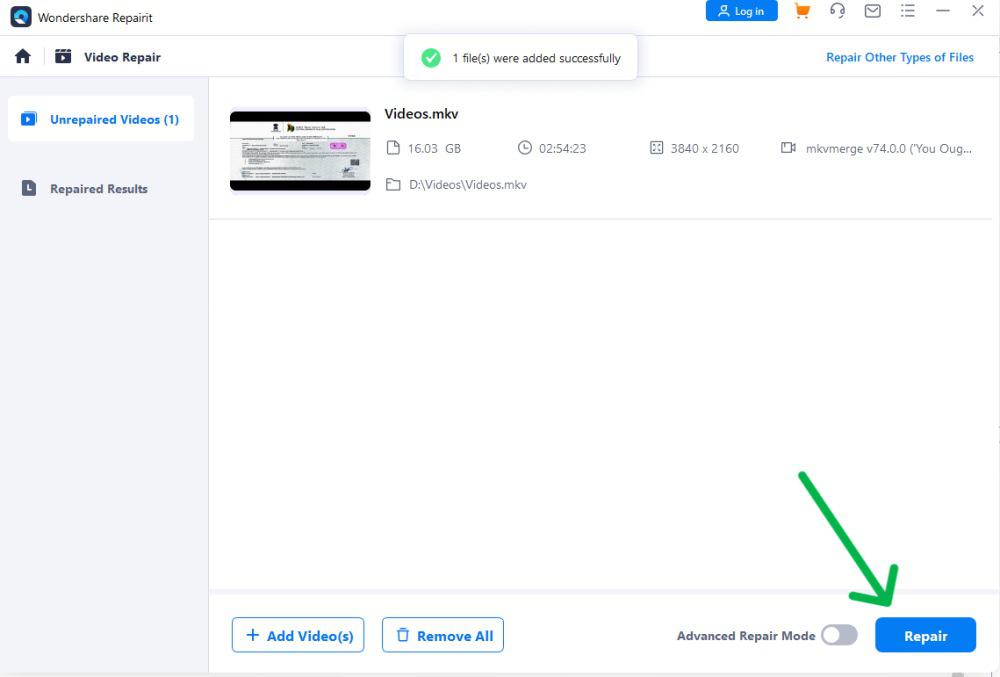The height and width of the screenshot is (677, 1000).
Task: Click the mkvmerge v74.0.0 encoder text
Action: point(888,149)
